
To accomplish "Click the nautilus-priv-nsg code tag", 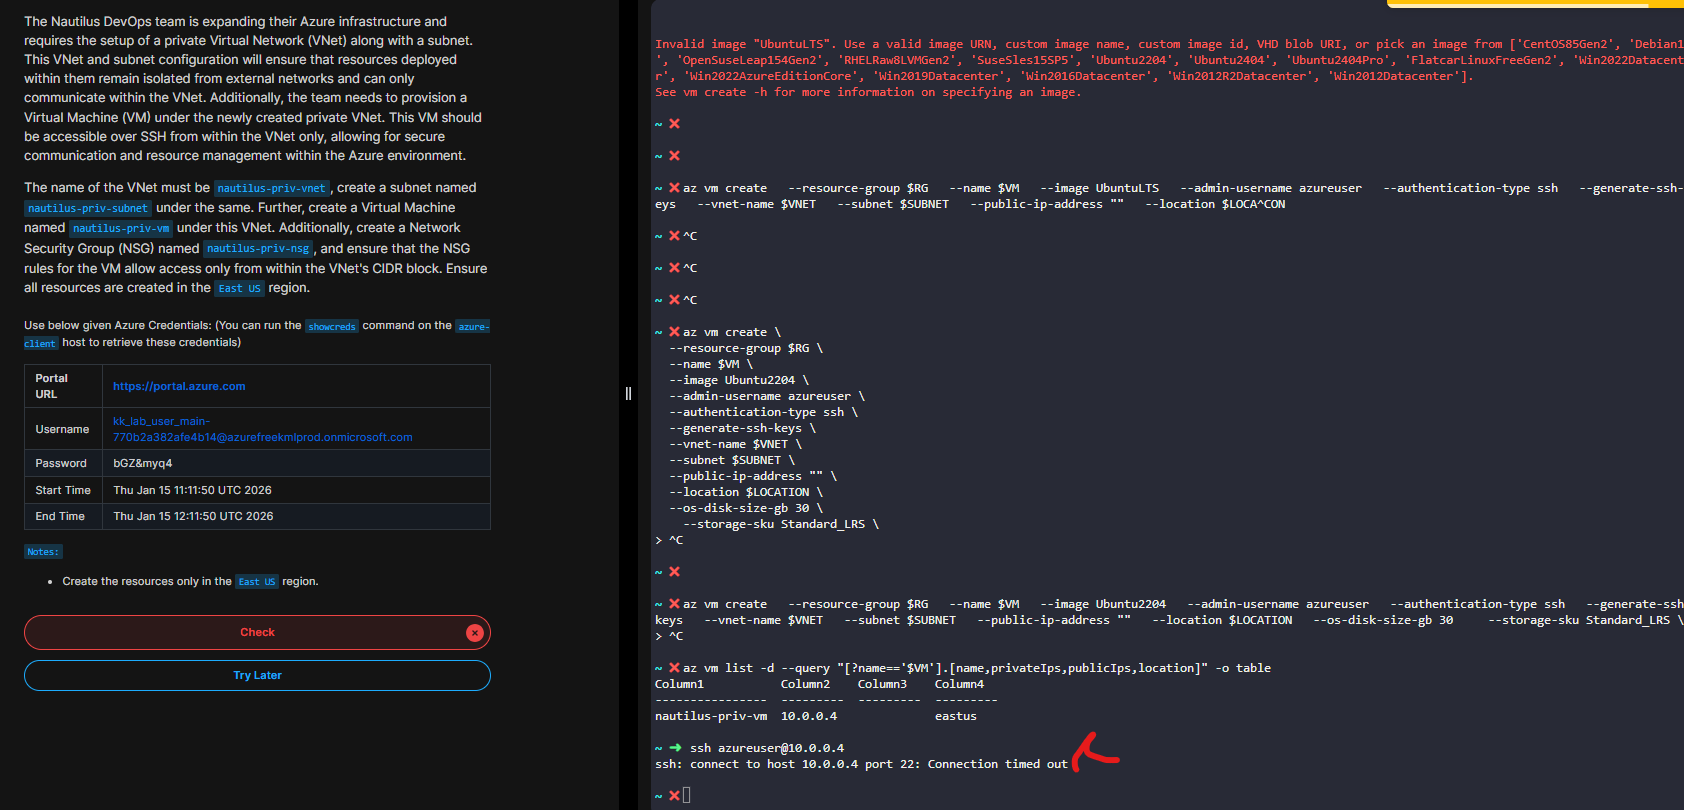I will (x=258, y=249).
